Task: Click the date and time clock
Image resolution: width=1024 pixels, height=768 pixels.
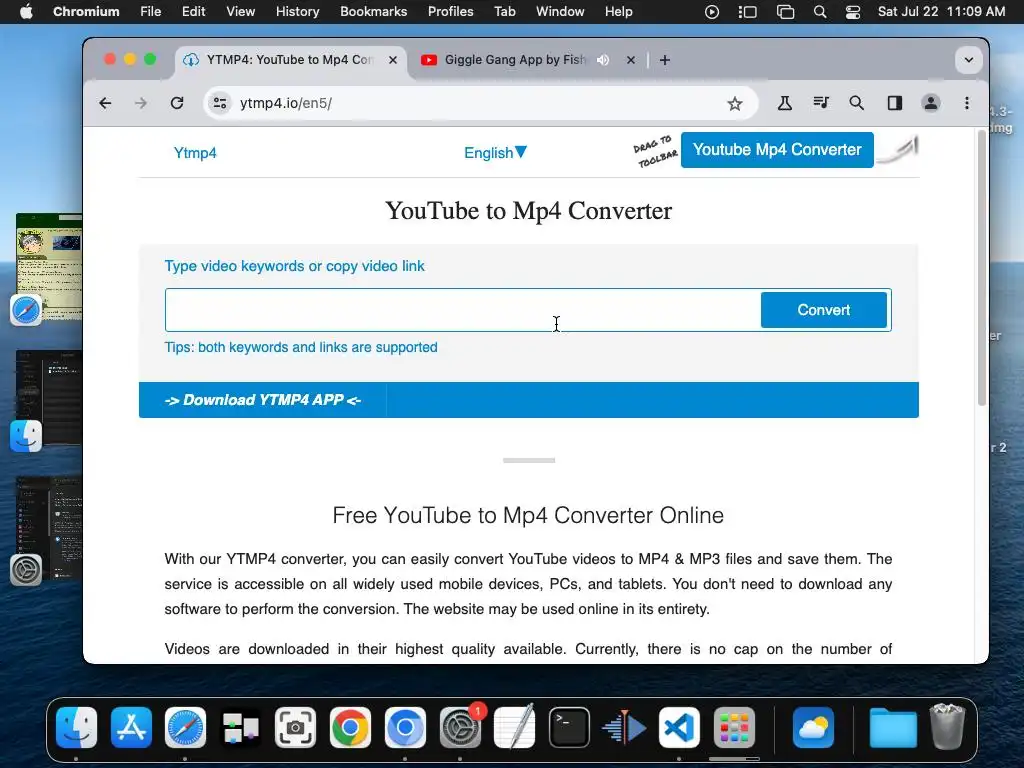Action: (941, 12)
